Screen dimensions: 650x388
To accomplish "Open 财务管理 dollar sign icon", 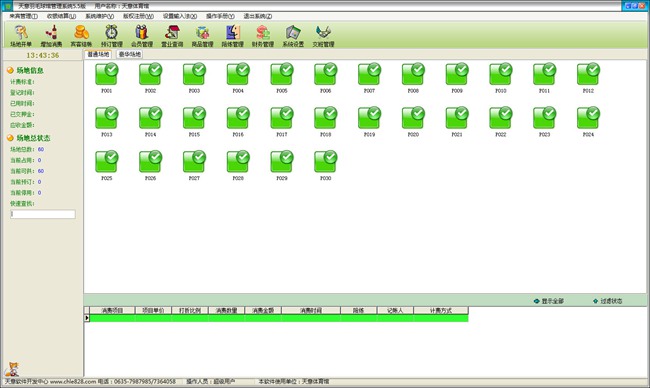I will coord(263,36).
